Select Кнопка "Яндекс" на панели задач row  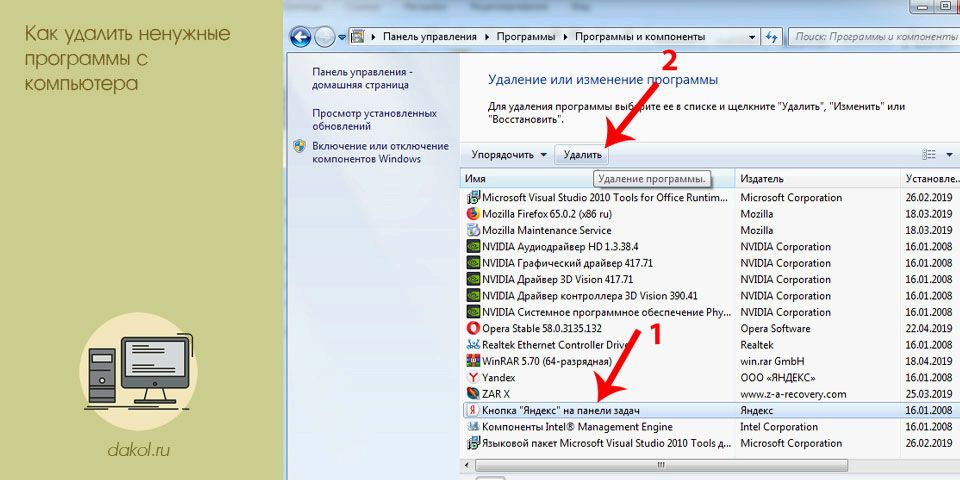coord(710,410)
